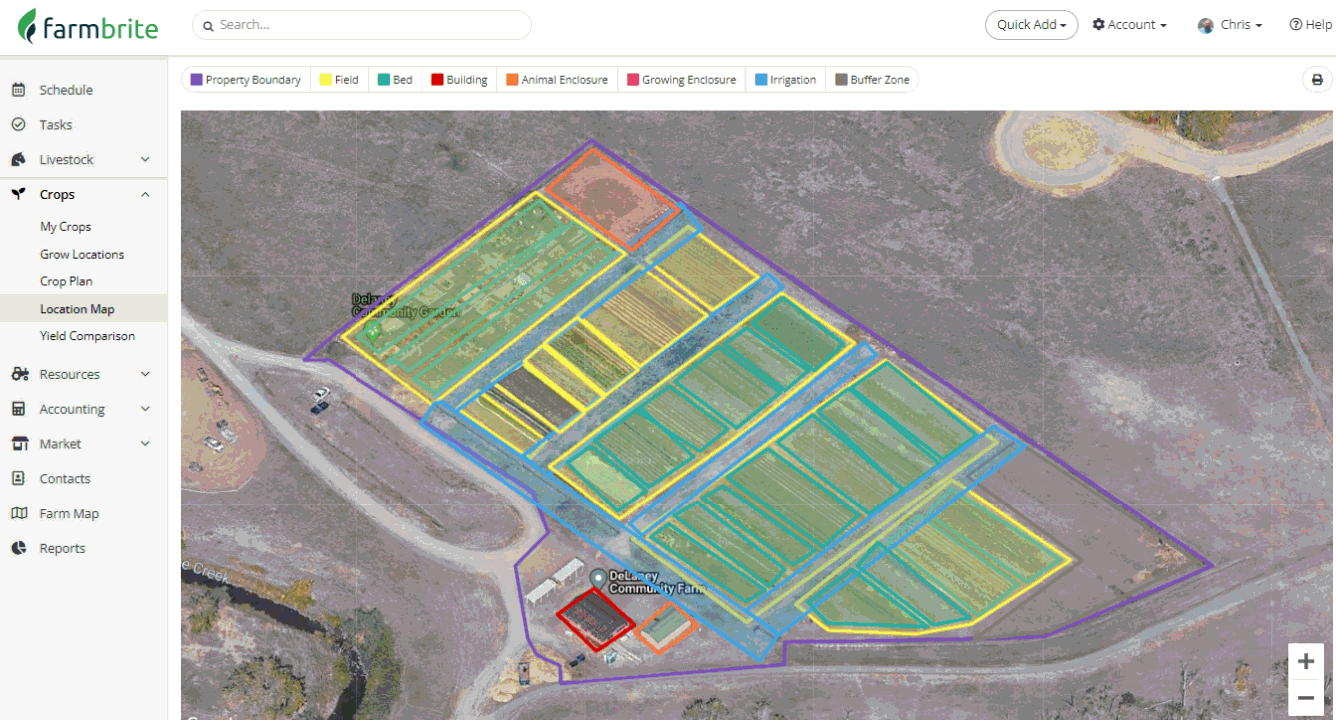Click the DeLaney Community Farm map pin
The image size is (1336, 720).
[x=598, y=578]
